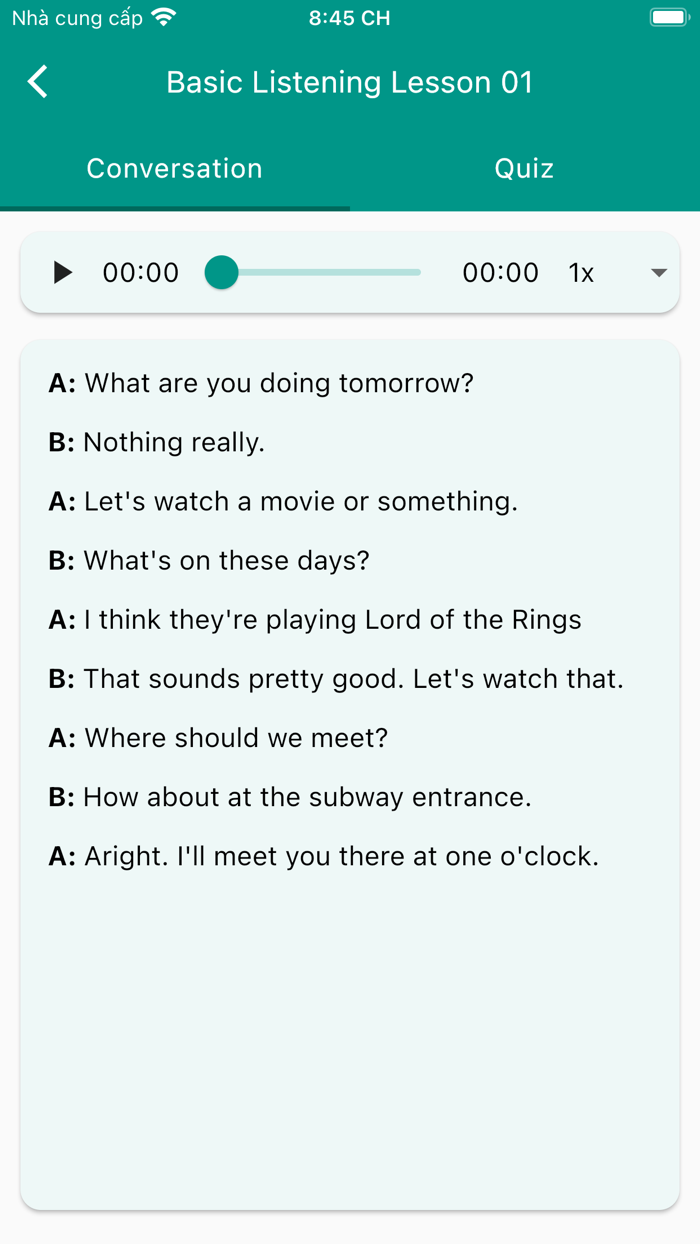Select the line 'What are you doing tomorrow?'

point(262,383)
